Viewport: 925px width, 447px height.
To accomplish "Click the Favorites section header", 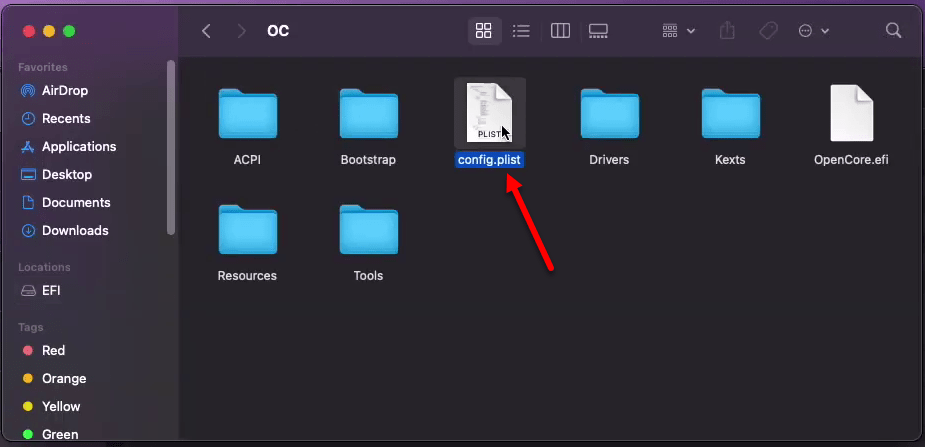I will 42,67.
